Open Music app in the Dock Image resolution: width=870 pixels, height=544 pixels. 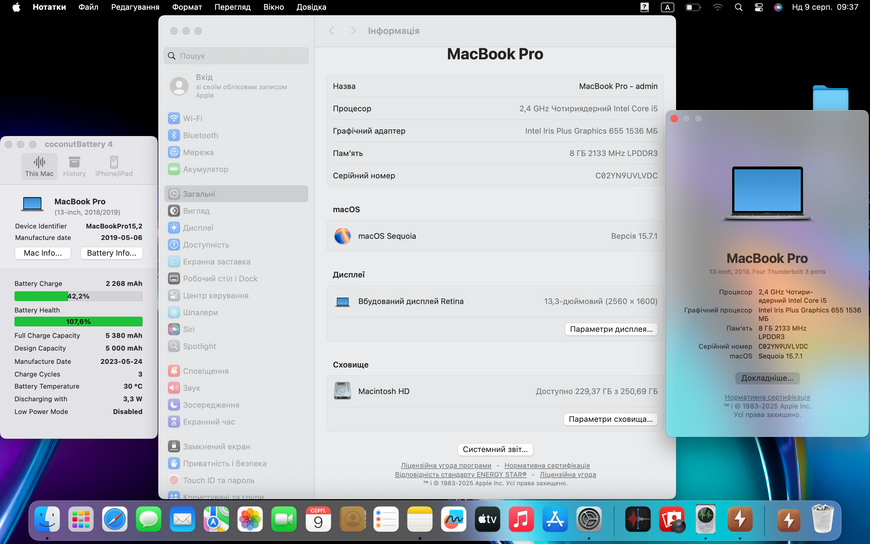[x=521, y=520]
